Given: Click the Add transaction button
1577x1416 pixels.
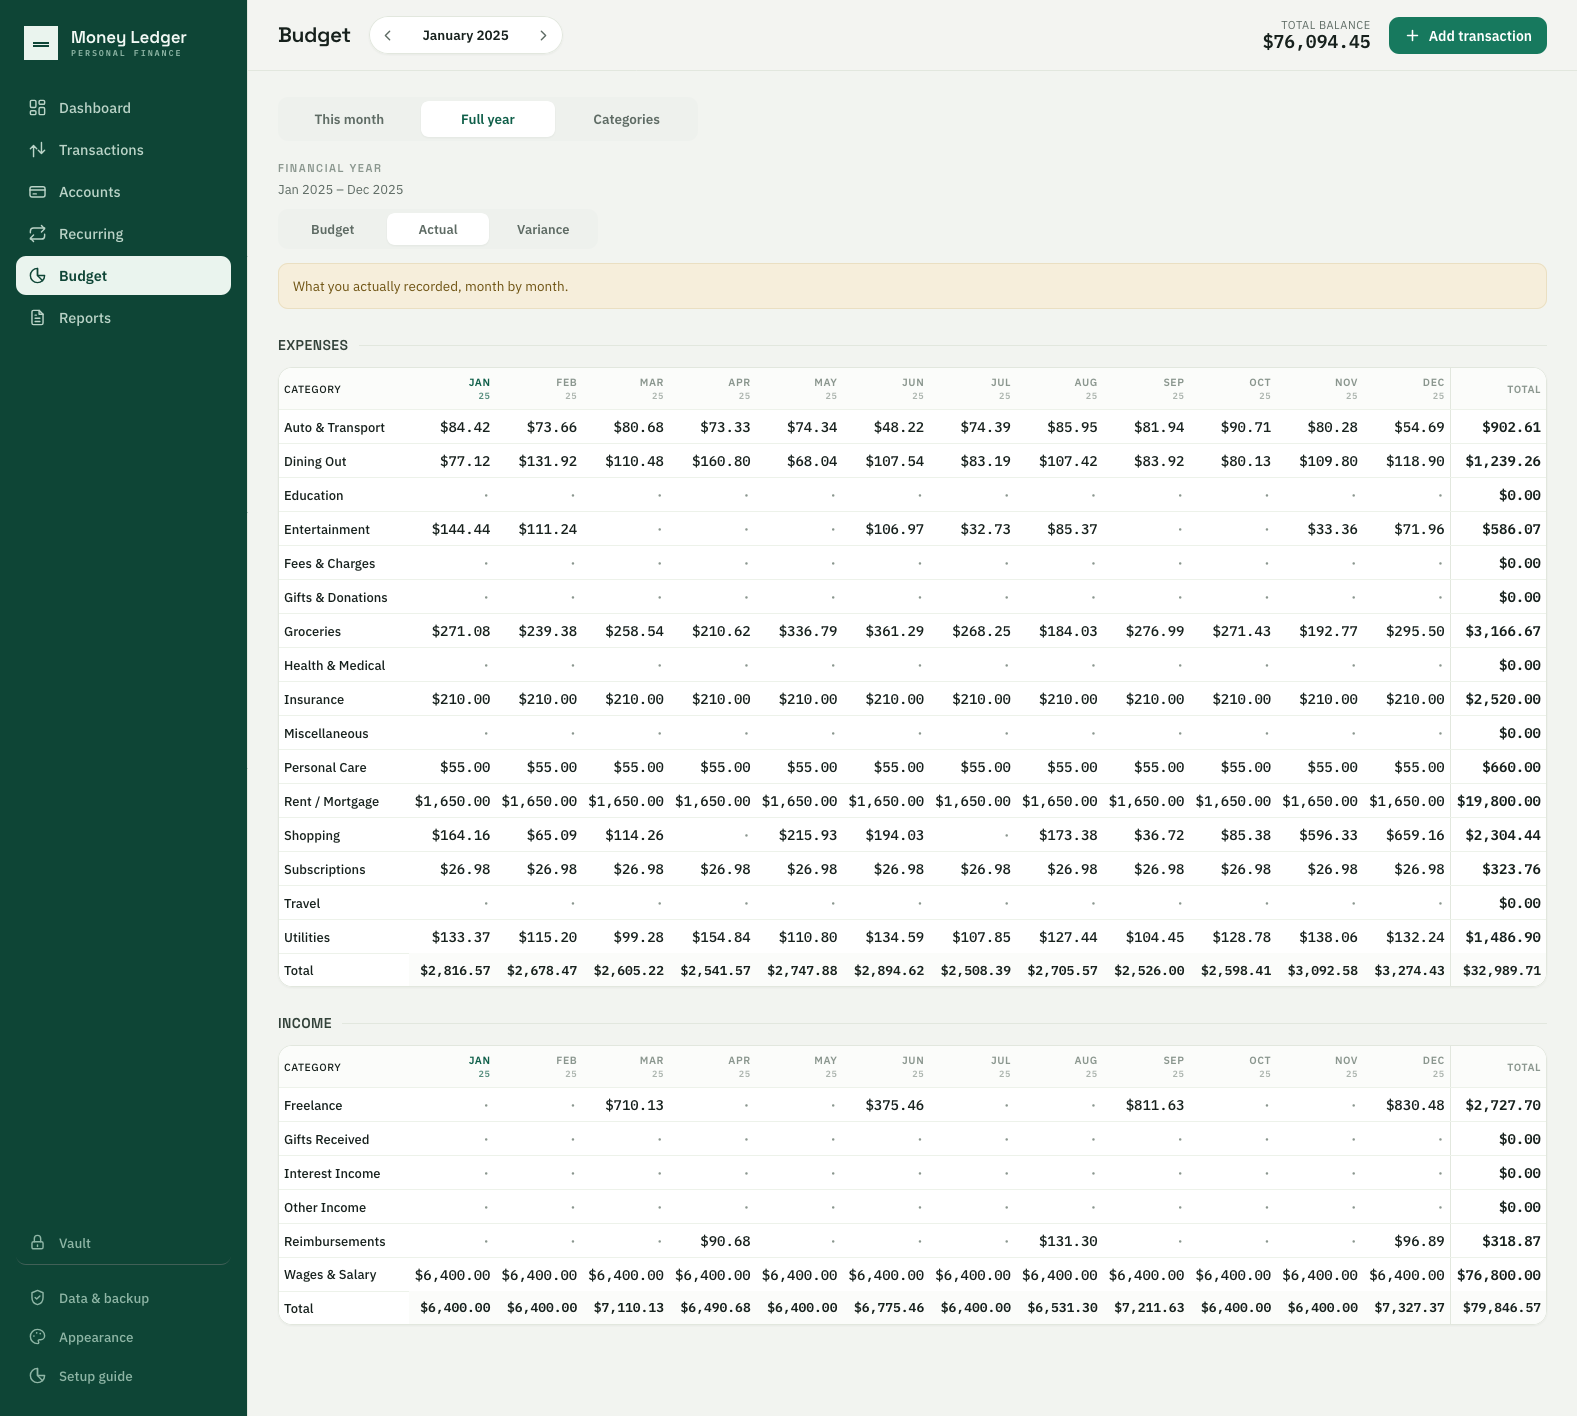Looking at the screenshot, I should coord(1467,36).
